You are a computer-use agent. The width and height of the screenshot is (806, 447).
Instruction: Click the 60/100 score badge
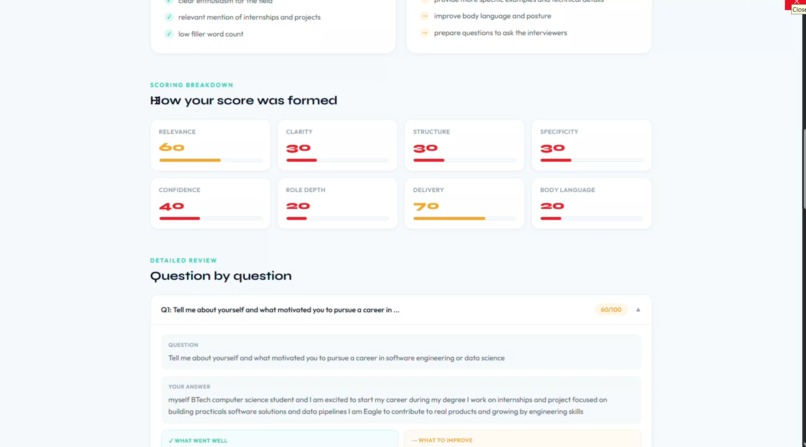click(x=611, y=310)
